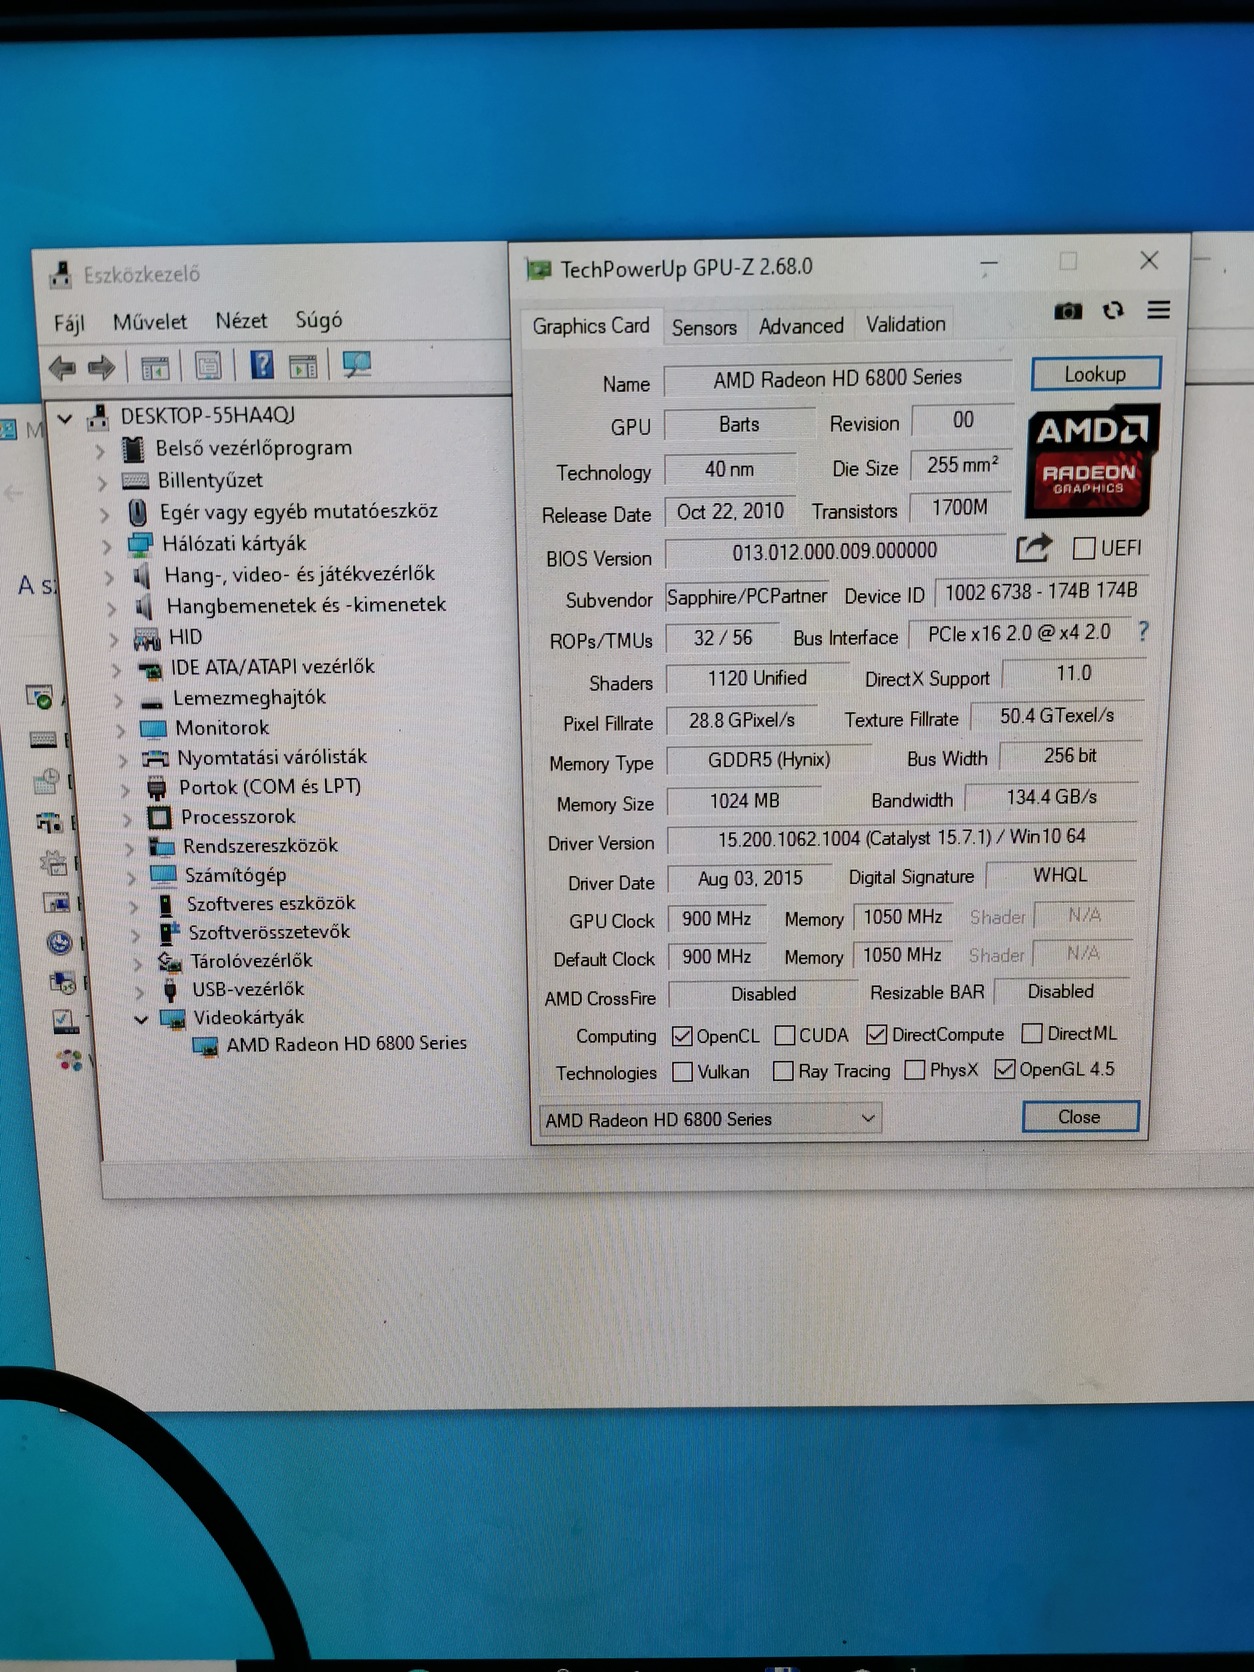Select AMD Radeon HD 6800 Series tree item

tap(346, 1043)
